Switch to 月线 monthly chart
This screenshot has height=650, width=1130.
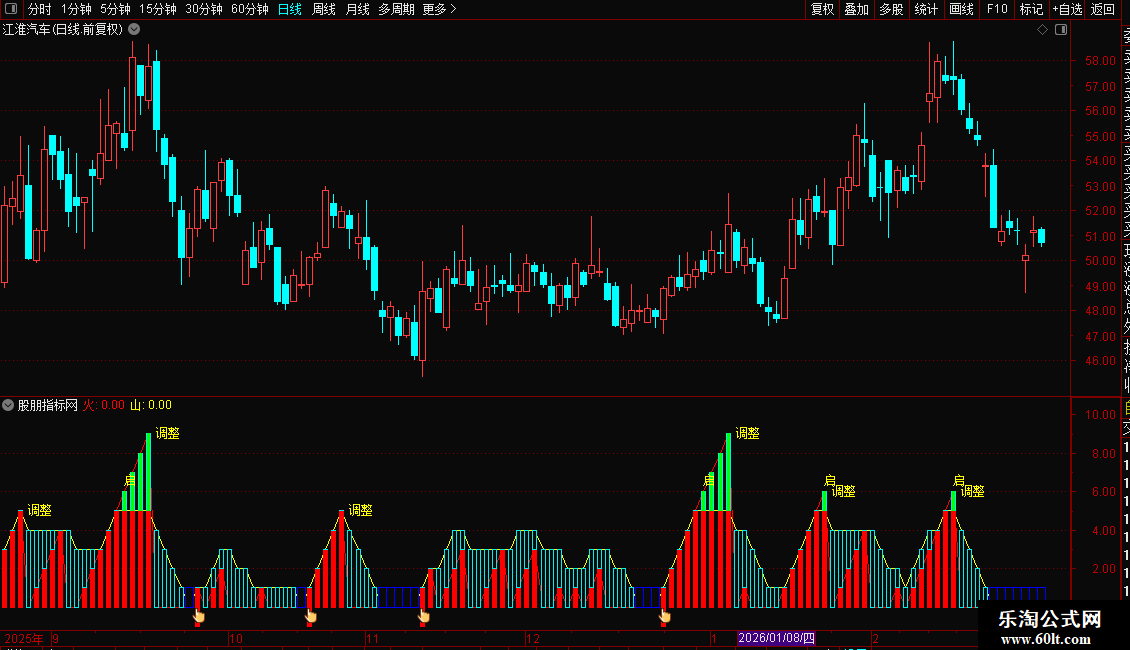point(357,9)
